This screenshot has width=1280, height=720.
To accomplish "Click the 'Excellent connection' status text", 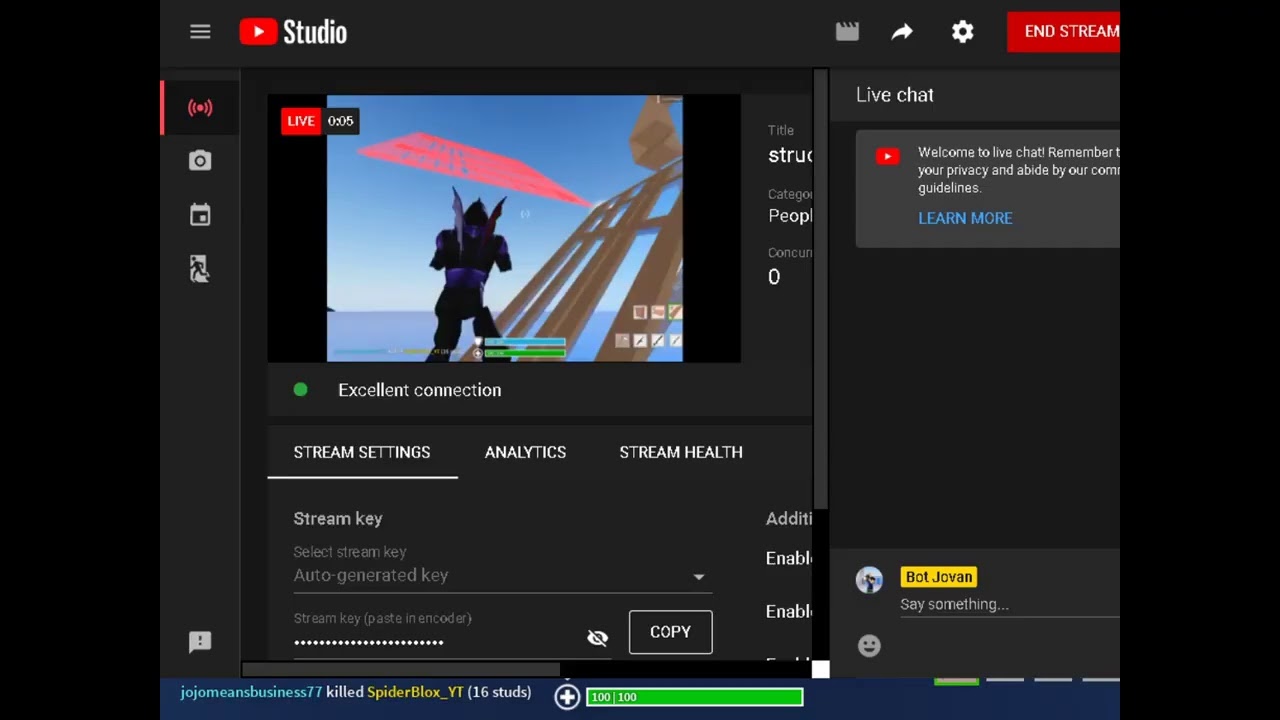I will point(420,390).
